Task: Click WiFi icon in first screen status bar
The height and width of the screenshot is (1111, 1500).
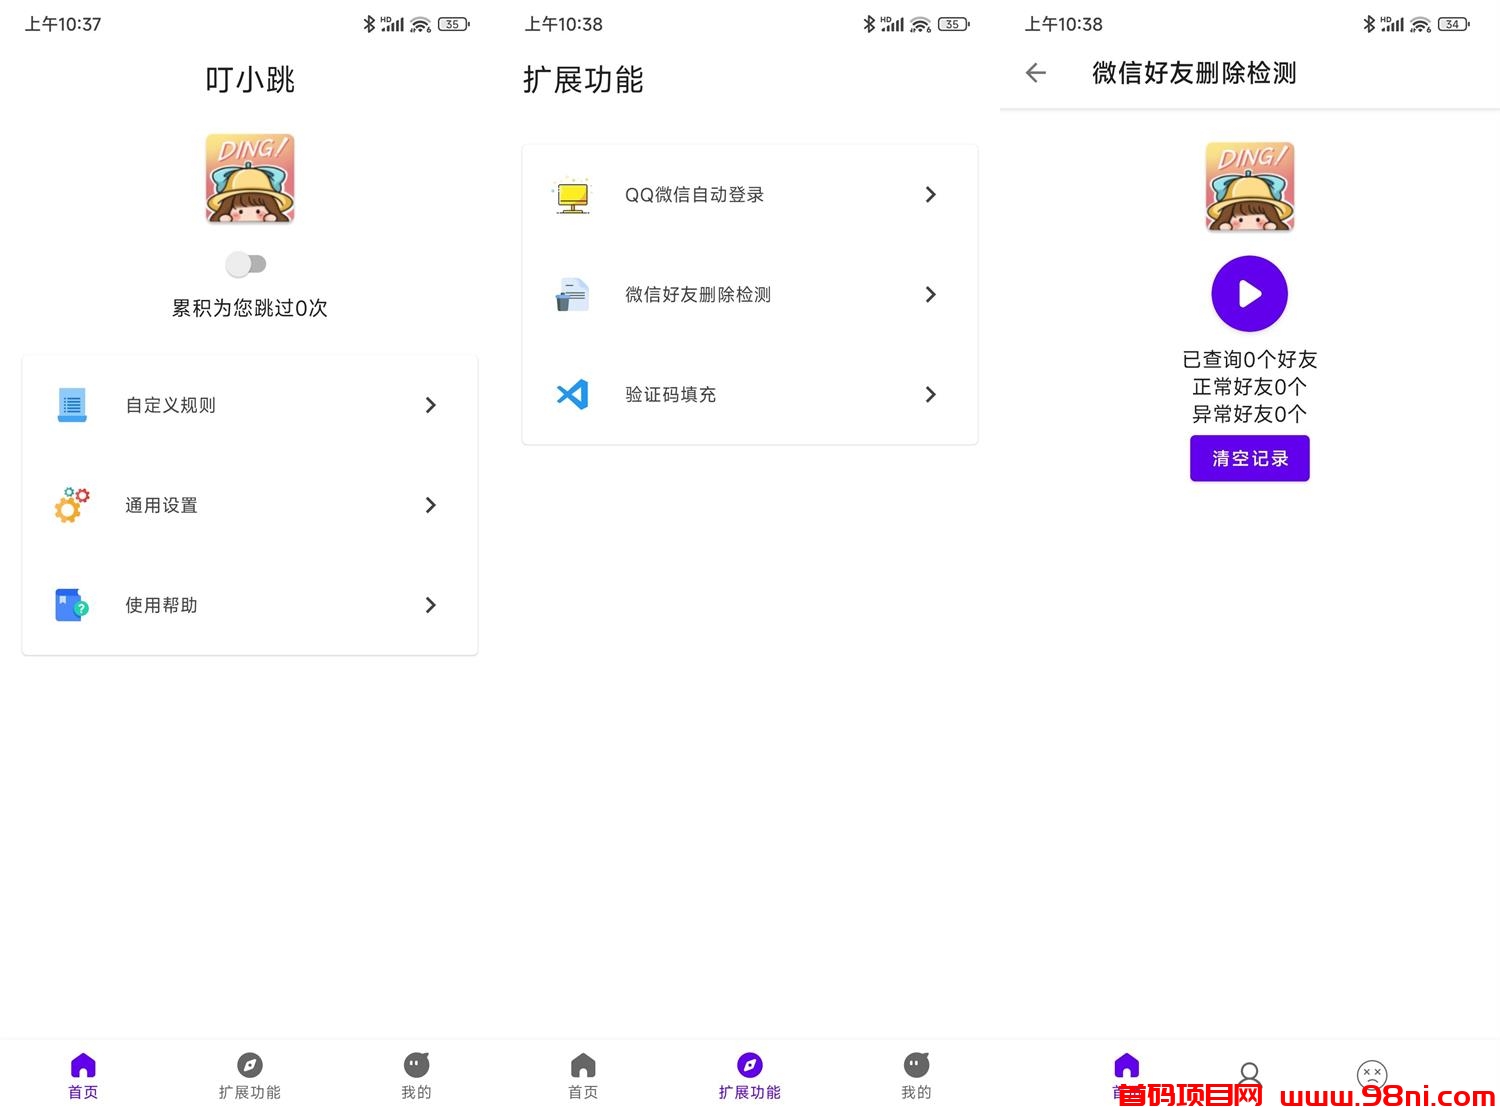Action: (x=421, y=24)
